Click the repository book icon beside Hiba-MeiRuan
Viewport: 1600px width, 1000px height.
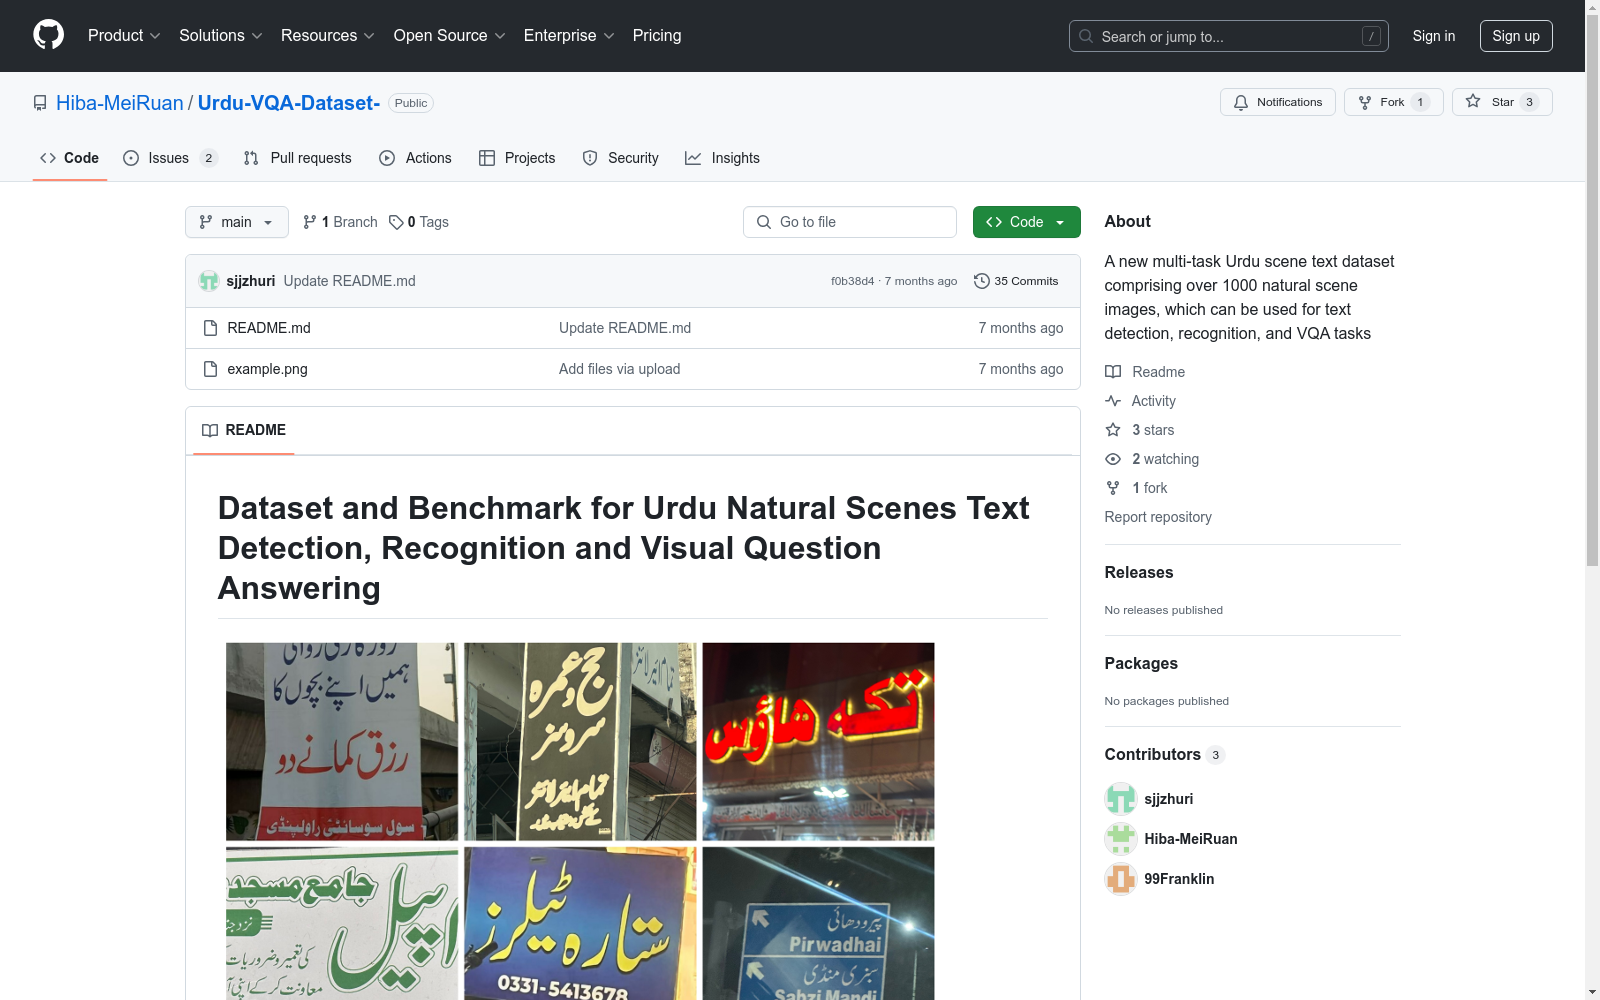tap(40, 103)
